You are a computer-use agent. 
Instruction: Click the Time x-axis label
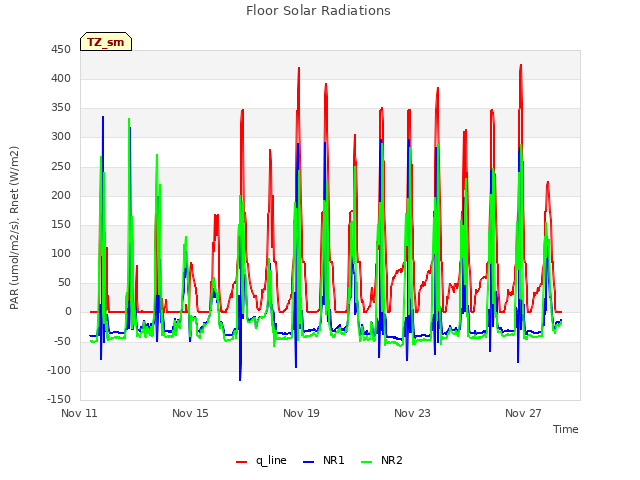tap(566, 429)
